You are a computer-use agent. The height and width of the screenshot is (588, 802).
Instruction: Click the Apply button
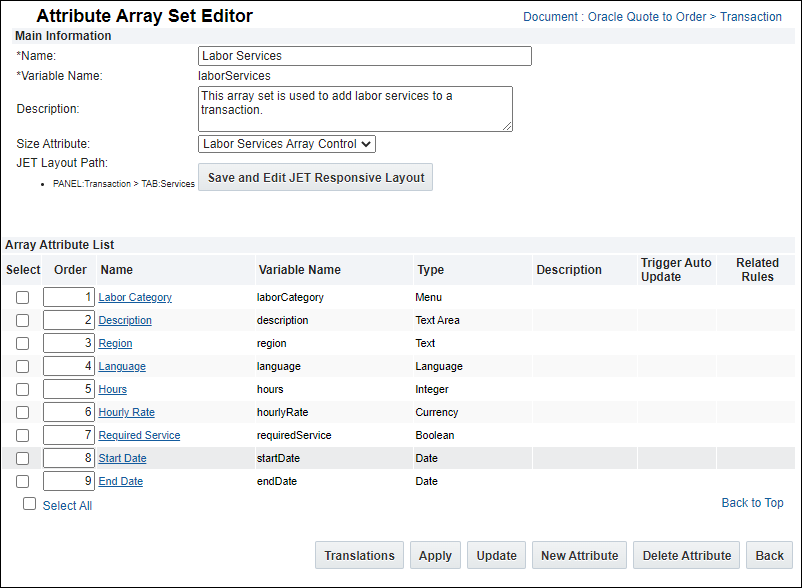(435, 555)
